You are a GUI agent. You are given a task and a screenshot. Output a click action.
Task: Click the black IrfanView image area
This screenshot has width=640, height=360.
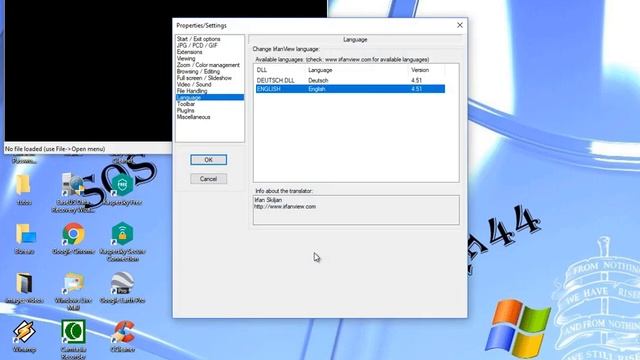click(x=88, y=71)
